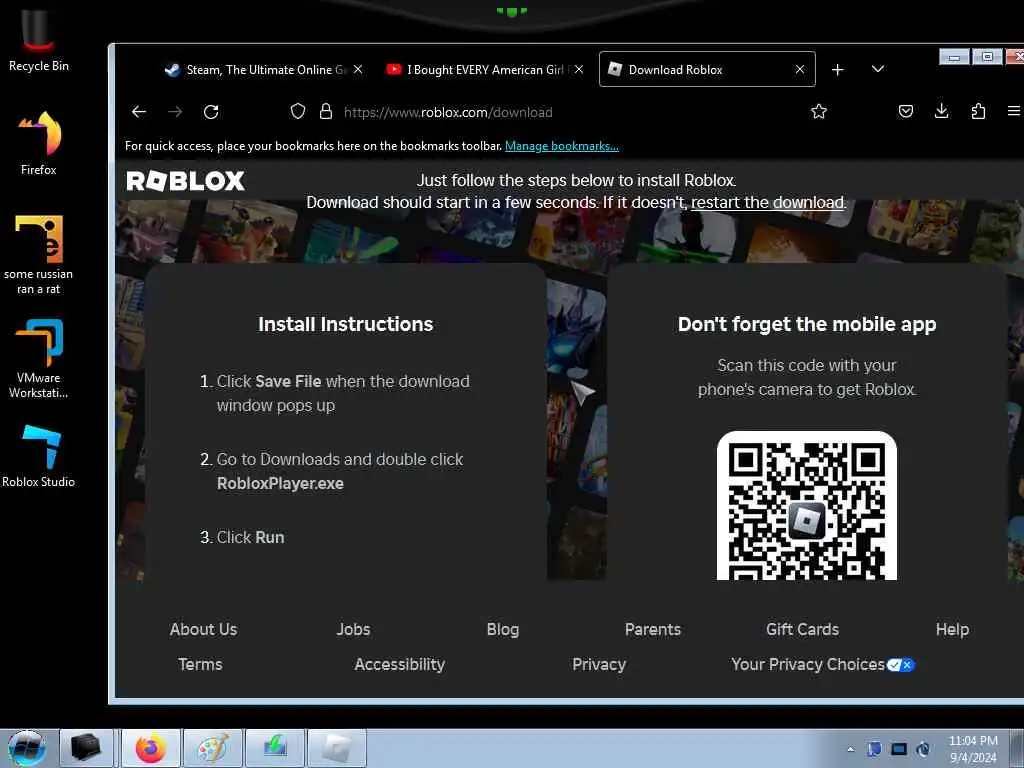The width and height of the screenshot is (1024, 768).
Task: Open the Paint palette taskbar icon
Action: pyautogui.click(x=213, y=748)
